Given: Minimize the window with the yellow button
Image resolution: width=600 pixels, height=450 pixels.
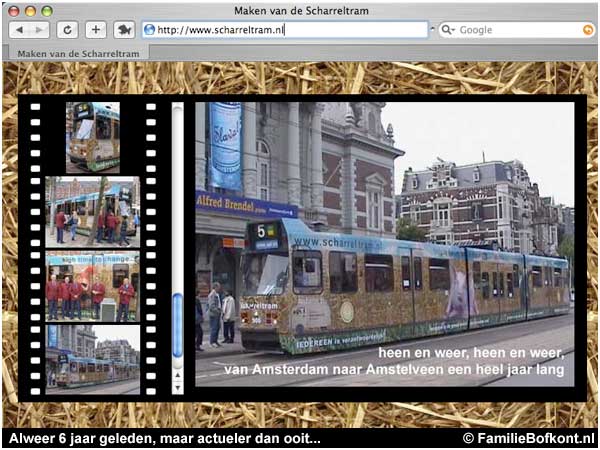Looking at the screenshot, I should pos(30,11).
